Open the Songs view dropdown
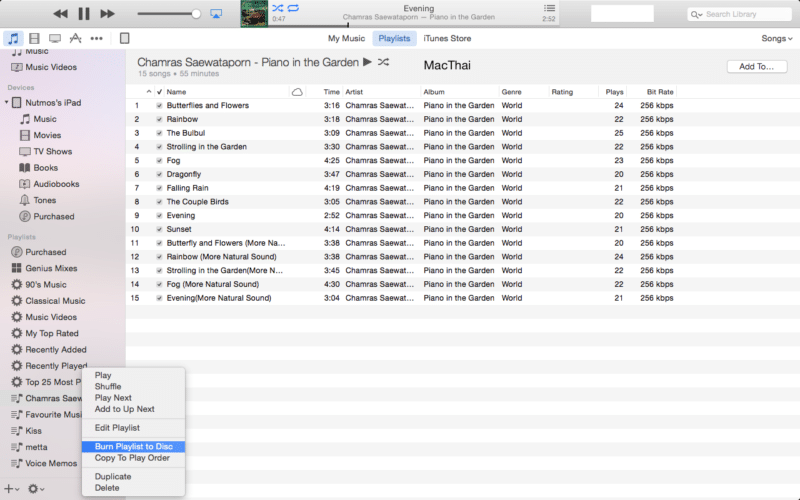The height and width of the screenshot is (500, 800). [x=776, y=38]
